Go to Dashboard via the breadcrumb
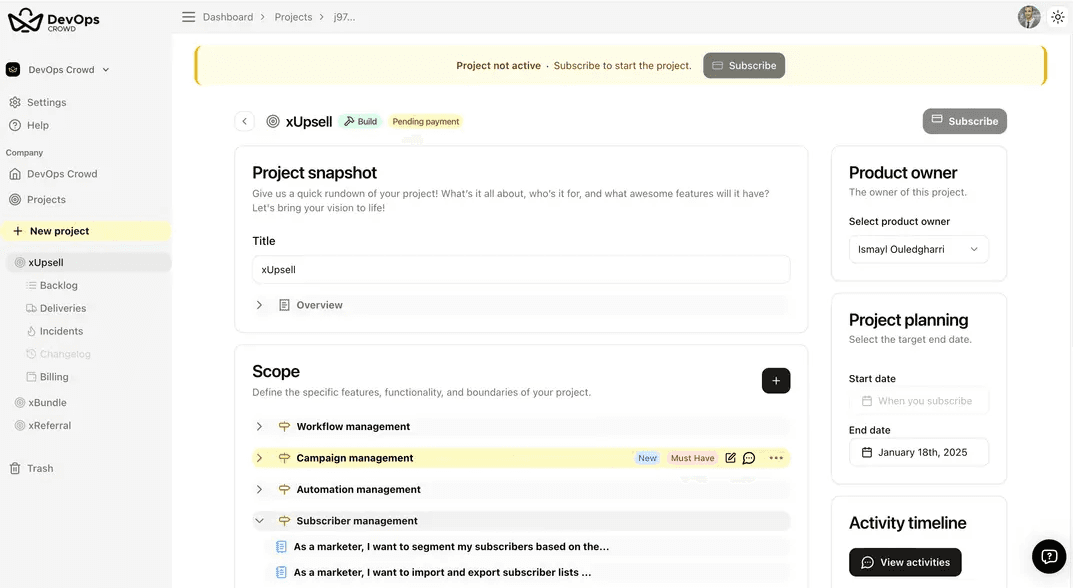The image size is (1073, 588). pyautogui.click(x=228, y=16)
